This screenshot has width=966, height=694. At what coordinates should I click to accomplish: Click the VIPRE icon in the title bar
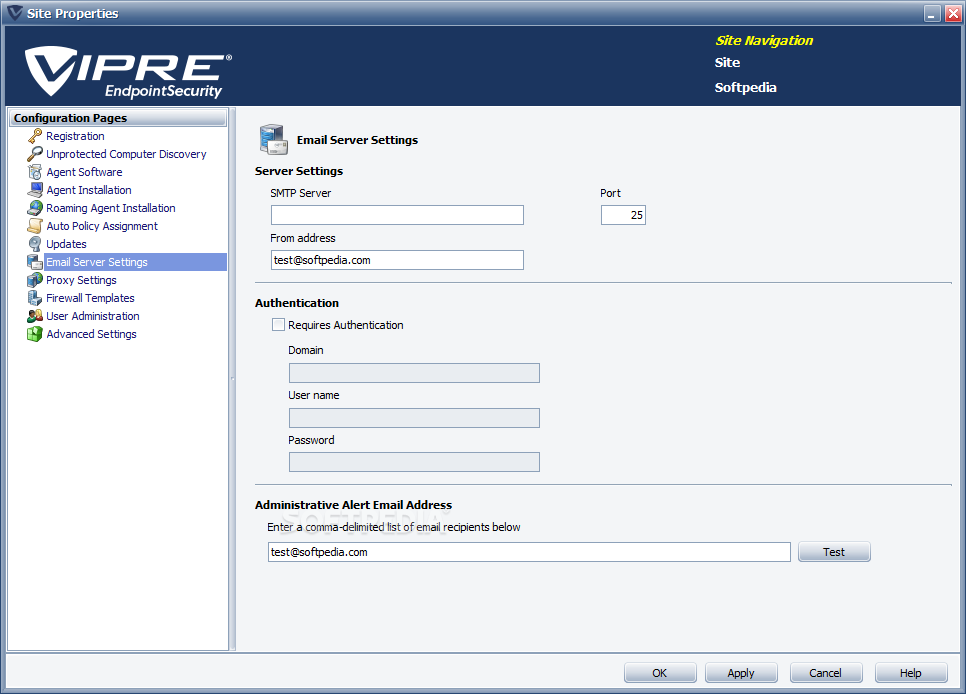(15, 13)
